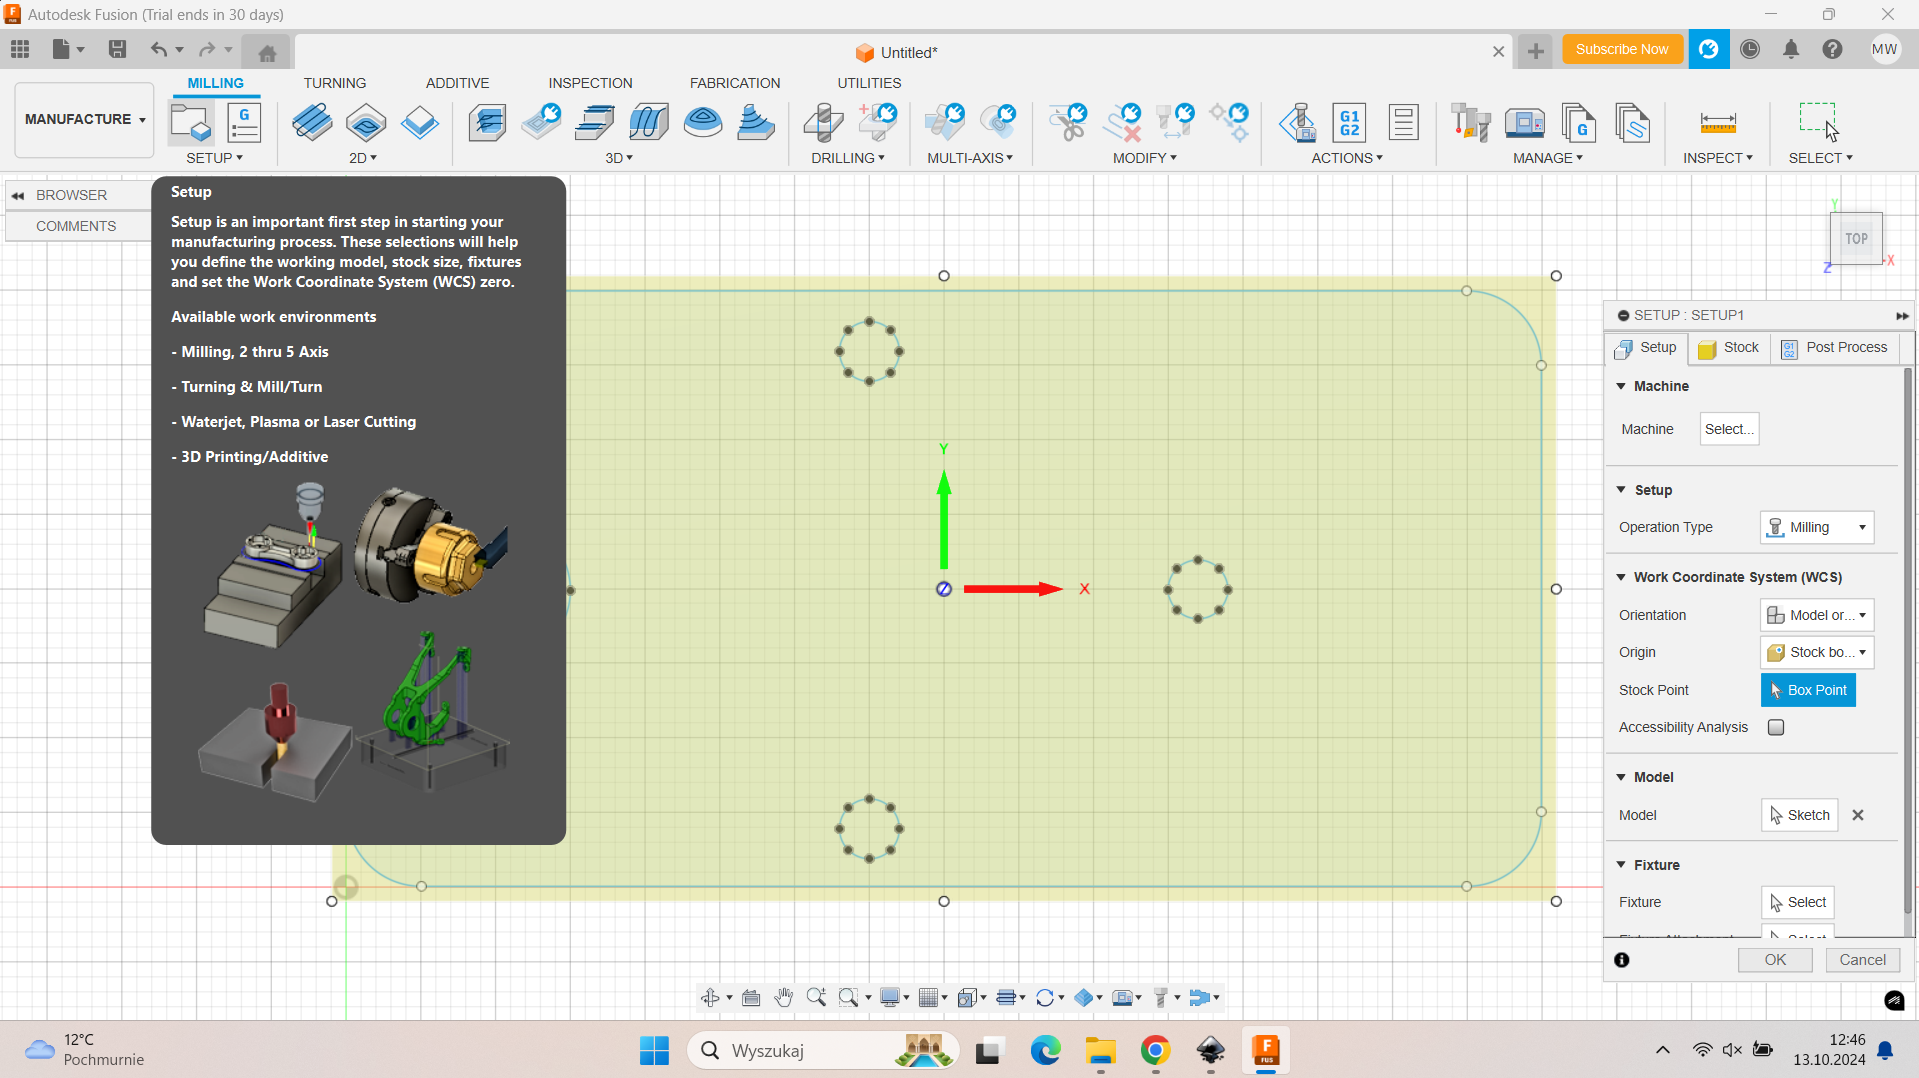The height and width of the screenshot is (1078, 1919).
Task: Open the Stock tab in setup dialog
Action: tap(1729, 348)
